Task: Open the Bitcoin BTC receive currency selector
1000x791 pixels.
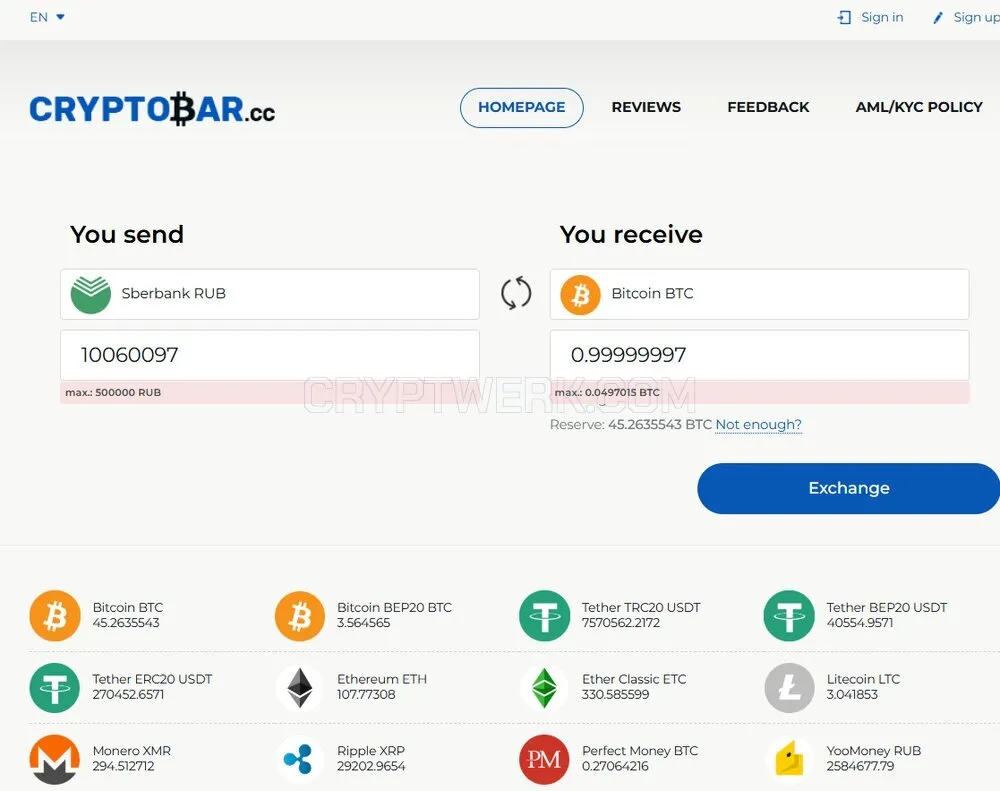Action: pyautogui.click(x=760, y=294)
